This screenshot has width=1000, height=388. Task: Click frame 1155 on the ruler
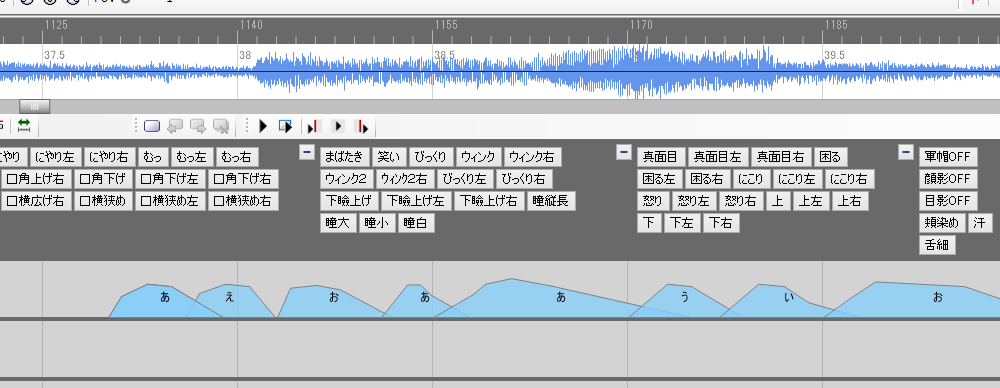pos(446,25)
